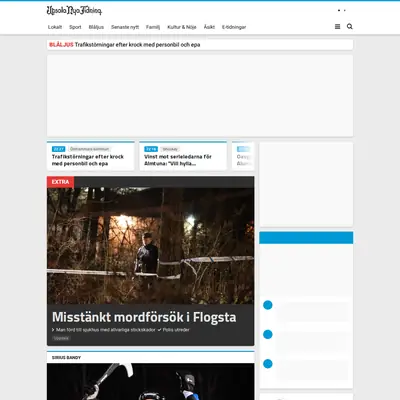Click the Östhammars kommun tag
The image size is (400, 400).
click(x=89, y=149)
